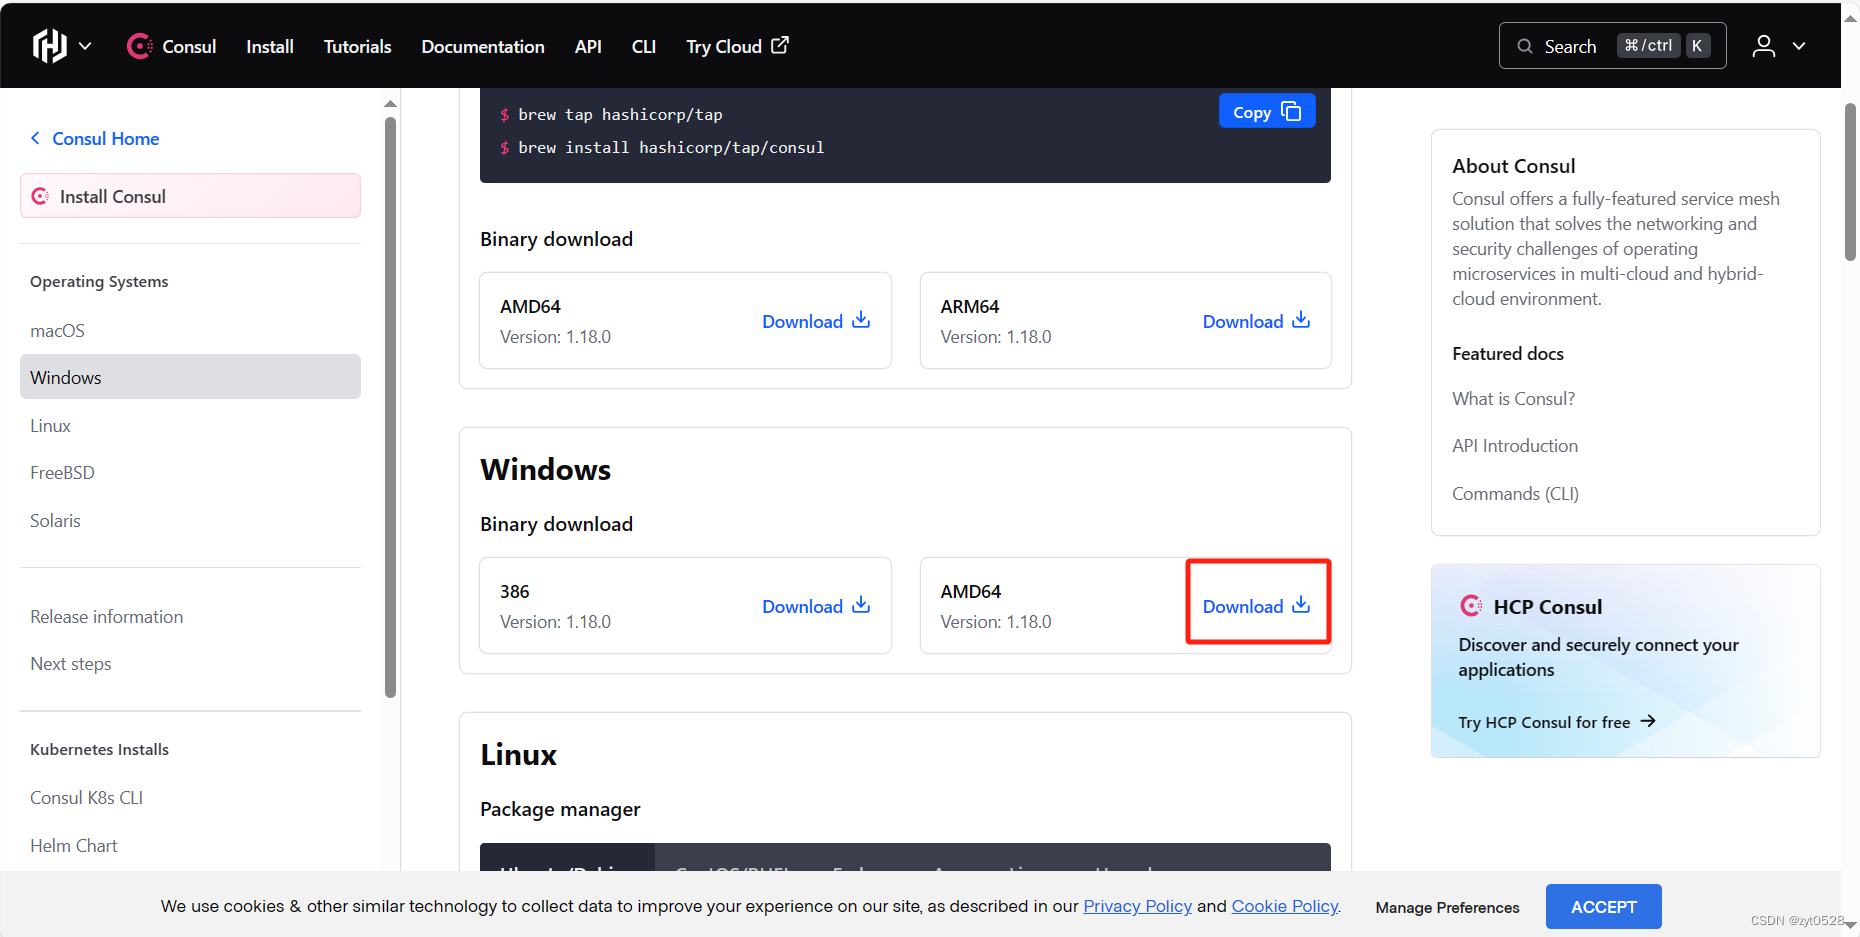1860x937 pixels.
Task: Open API Introduction featured doc
Action: pos(1515,445)
